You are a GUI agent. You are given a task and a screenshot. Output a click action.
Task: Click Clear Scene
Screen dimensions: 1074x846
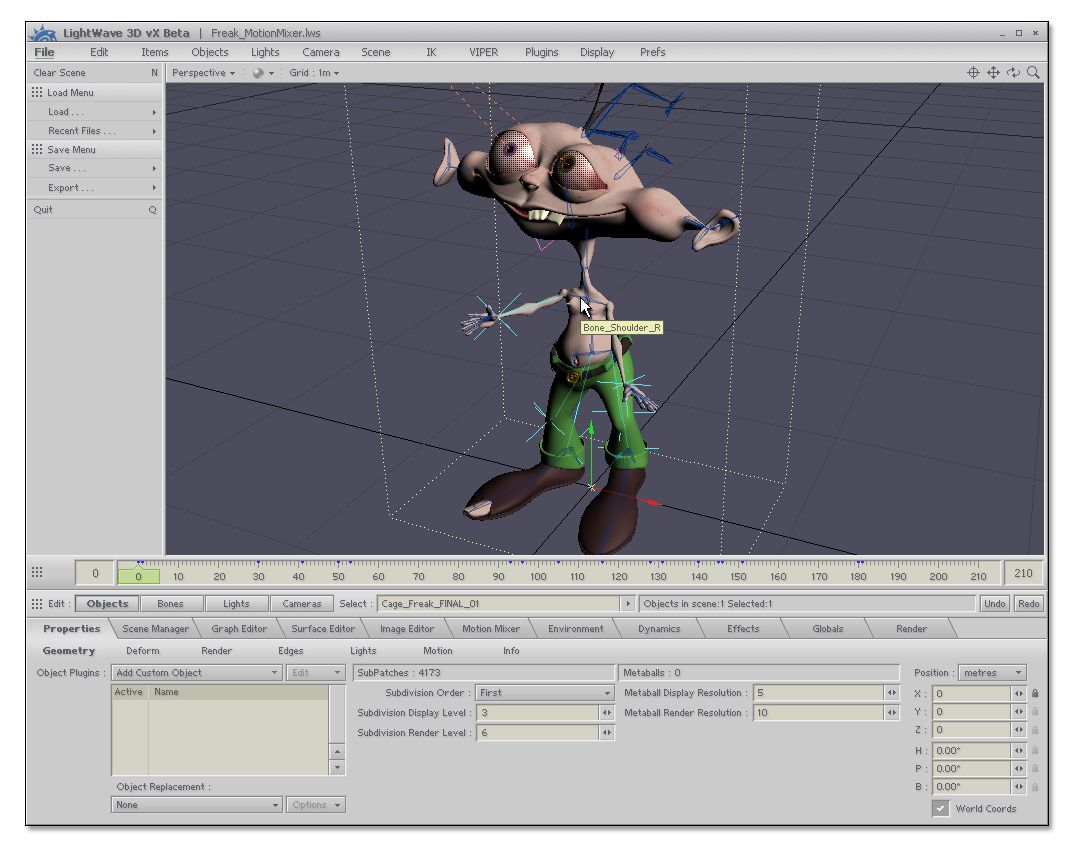point(95,73)
